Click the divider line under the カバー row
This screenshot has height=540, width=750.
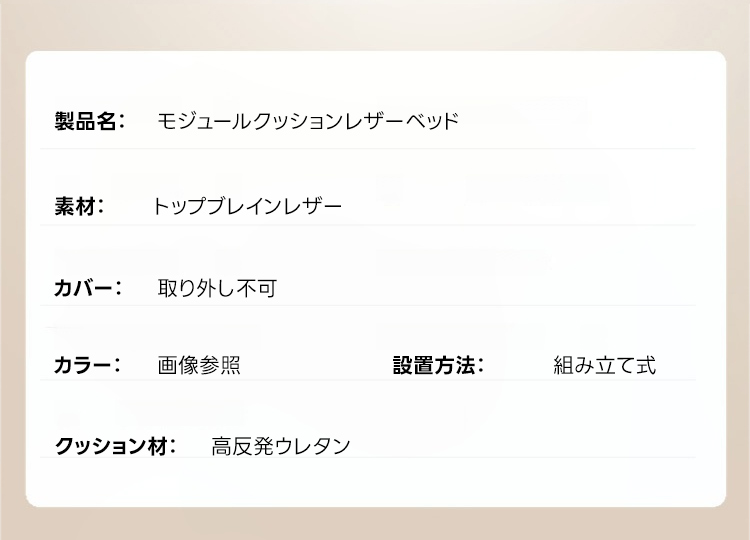pyautogui.click(x=368, y=305)
